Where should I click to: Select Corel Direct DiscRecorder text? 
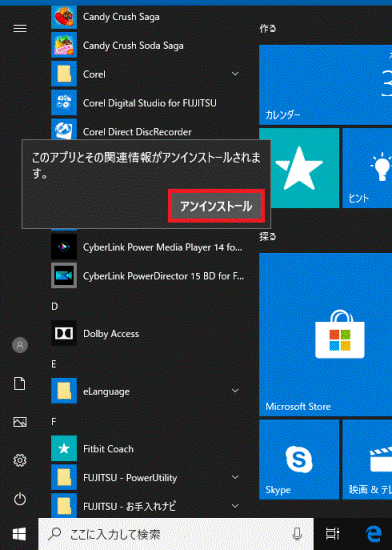coord(137,132)
